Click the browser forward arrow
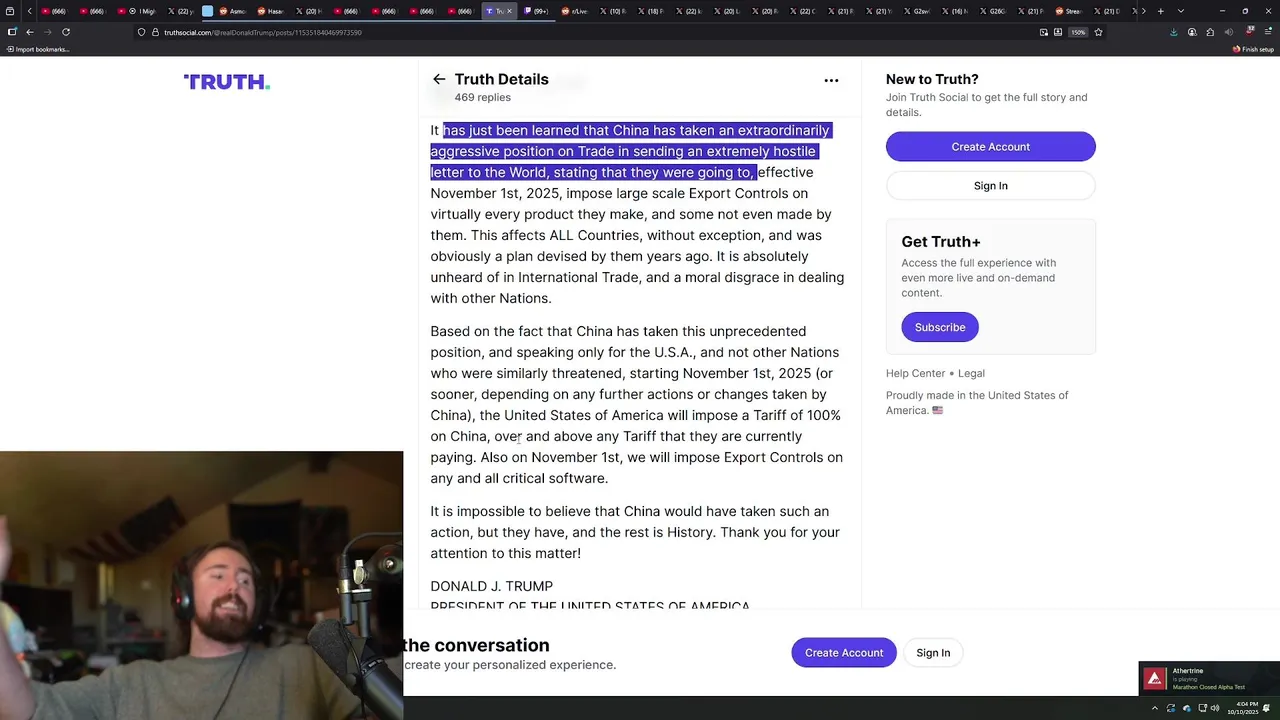 pos(47,32)
